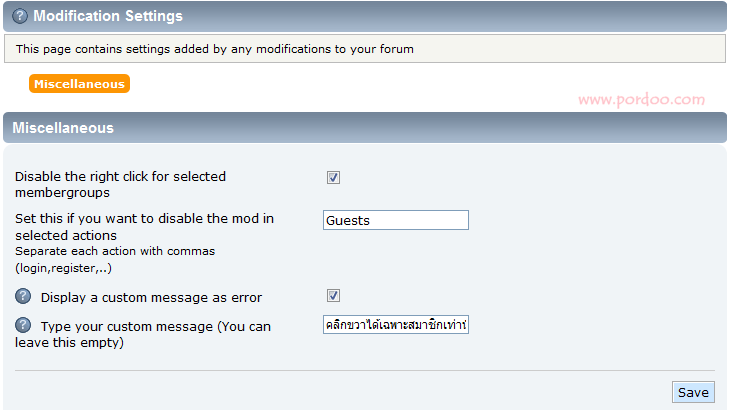Click the Guests text field
This screenshot has height=410, width=729.
(396, 220)
